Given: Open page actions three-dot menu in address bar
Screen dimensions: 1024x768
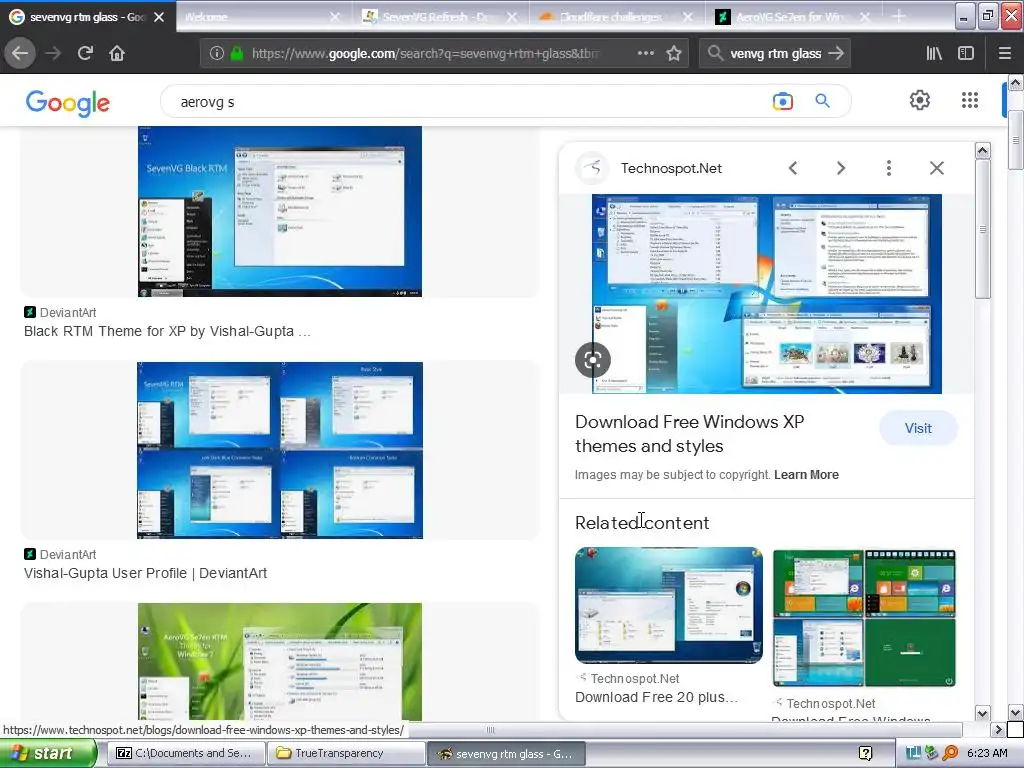Looking at the screenshot, I should pyautogui.click(x=645, y=54).
